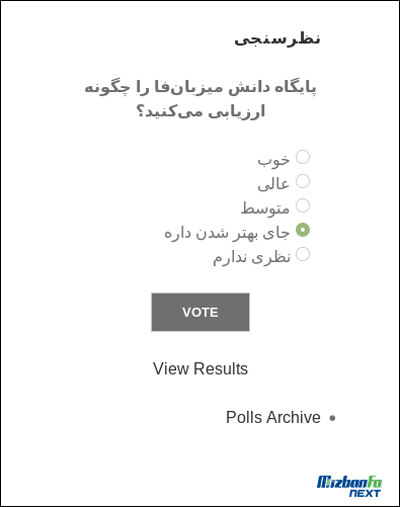Choose the عالی radio option
Image resolution: width=400 pixels, height=507 pixels.
303,181
